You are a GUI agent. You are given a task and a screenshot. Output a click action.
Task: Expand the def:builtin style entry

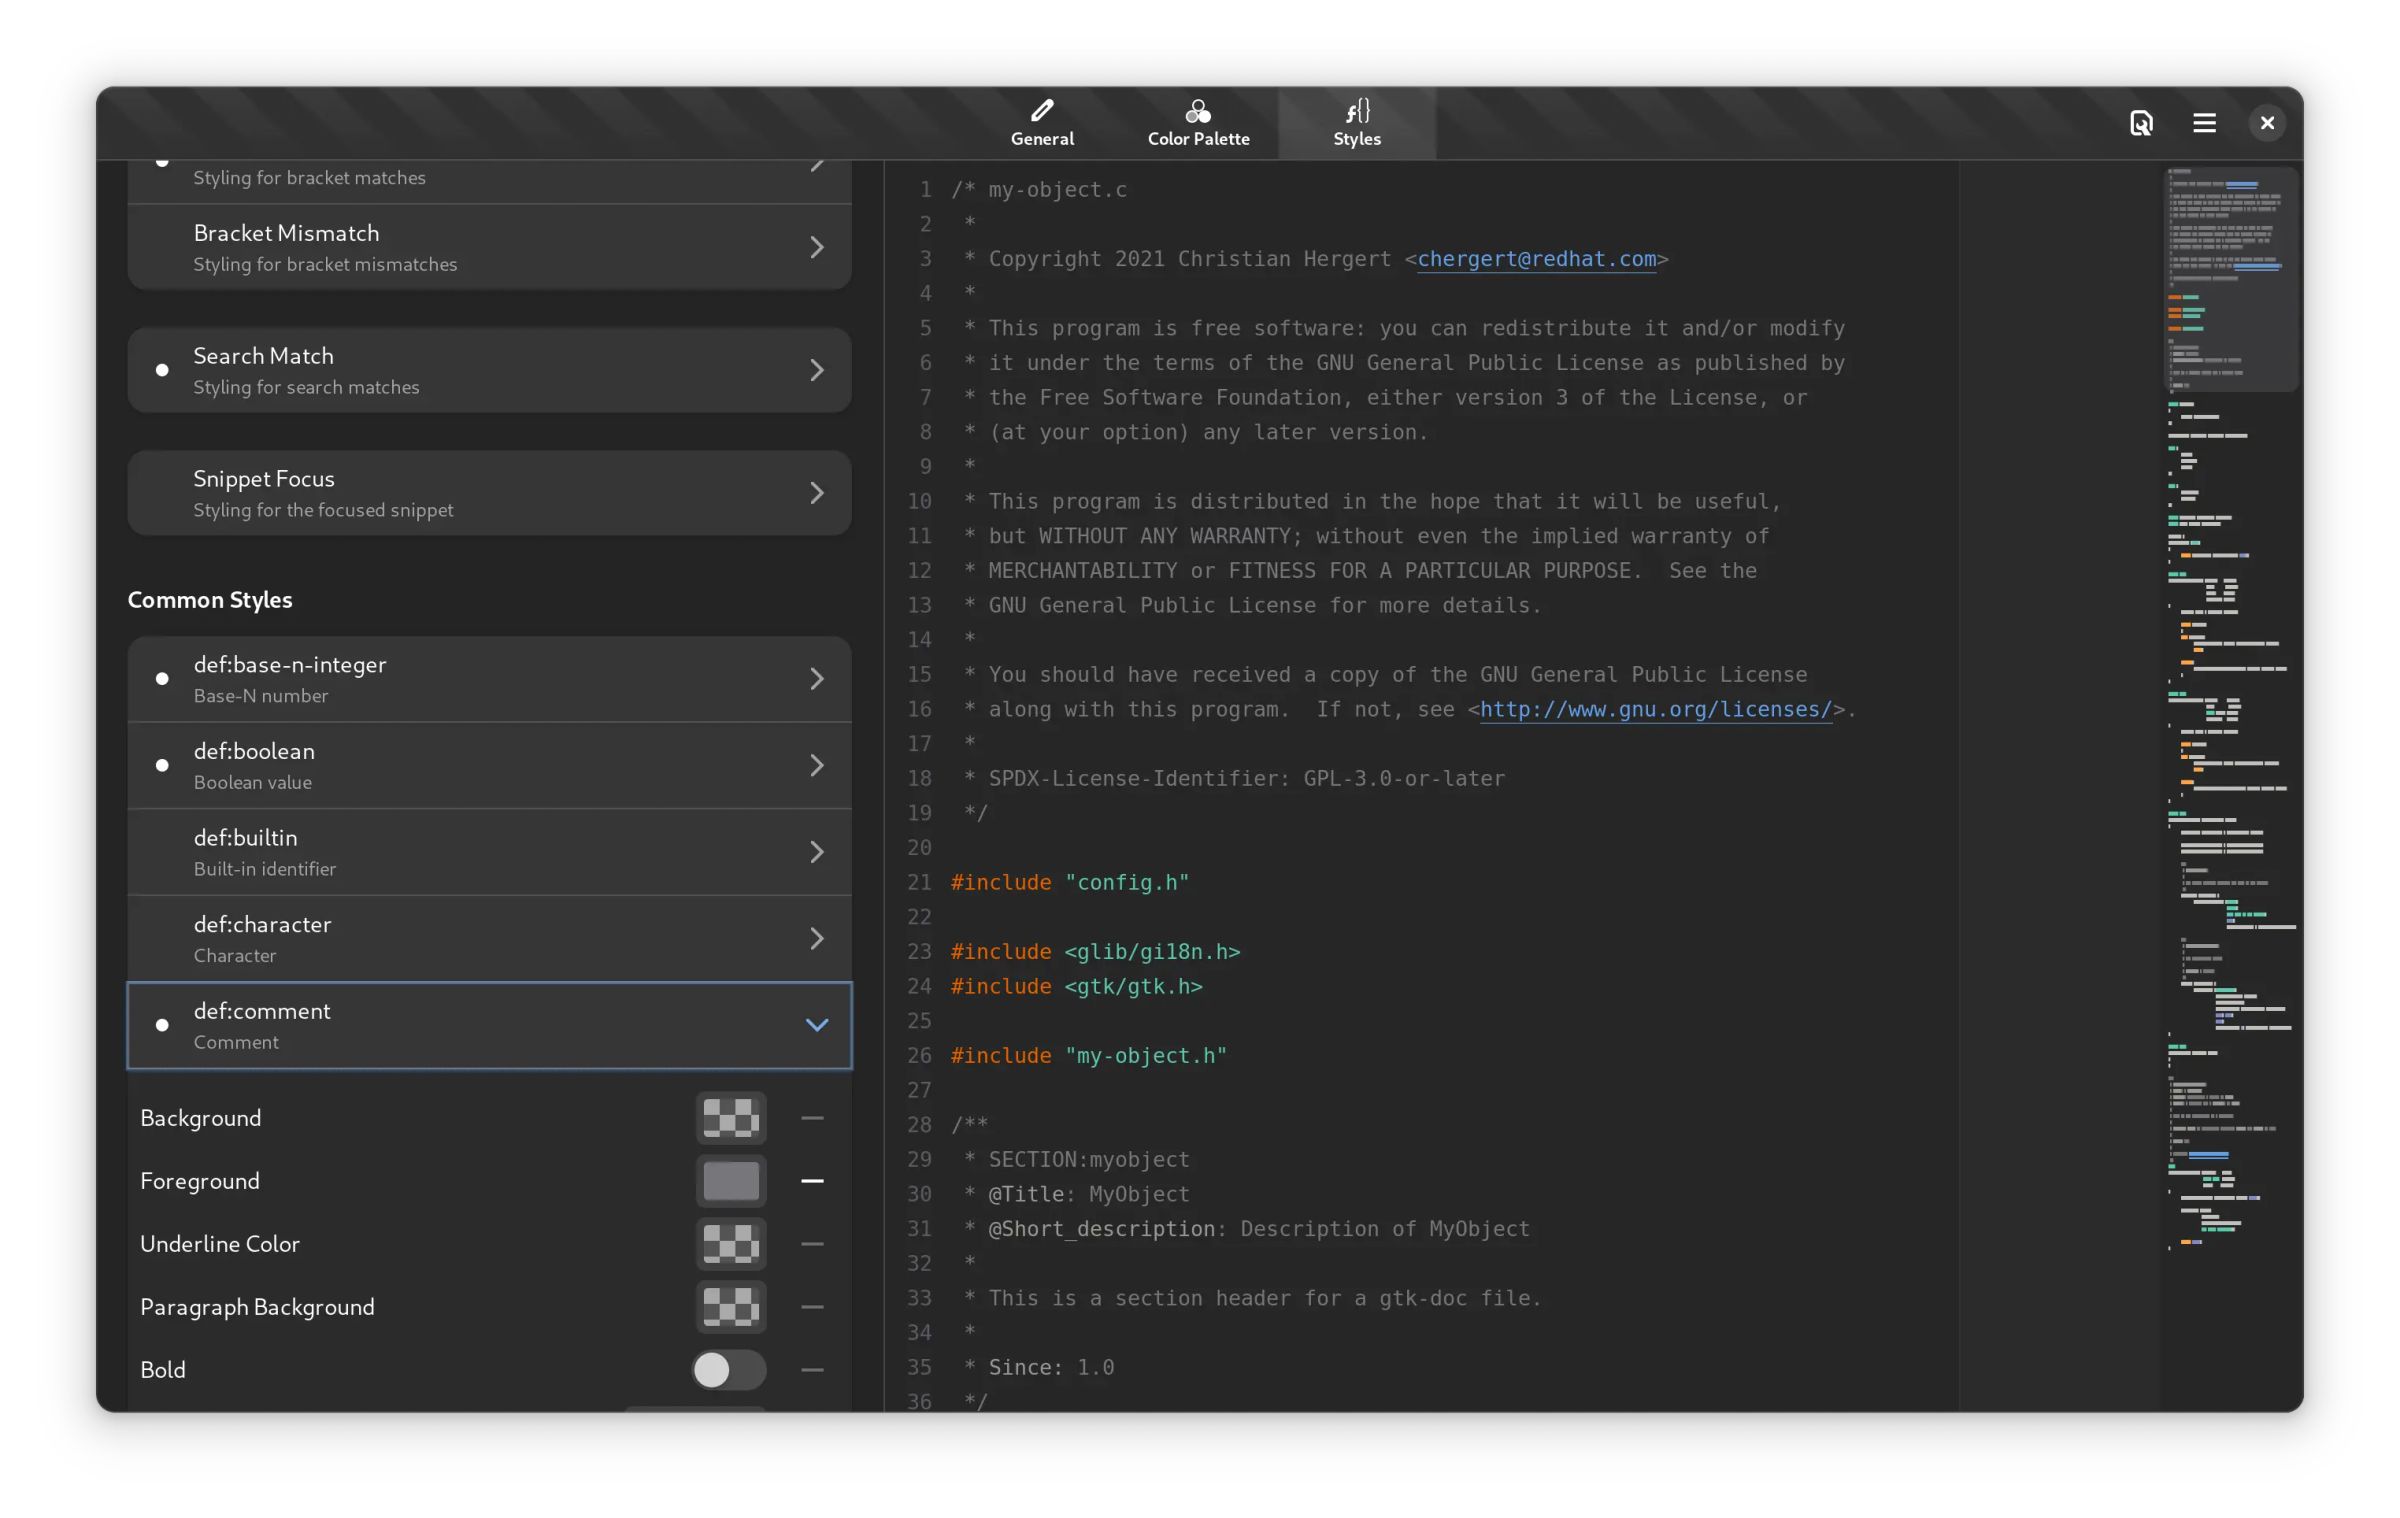tap(817, 851)
